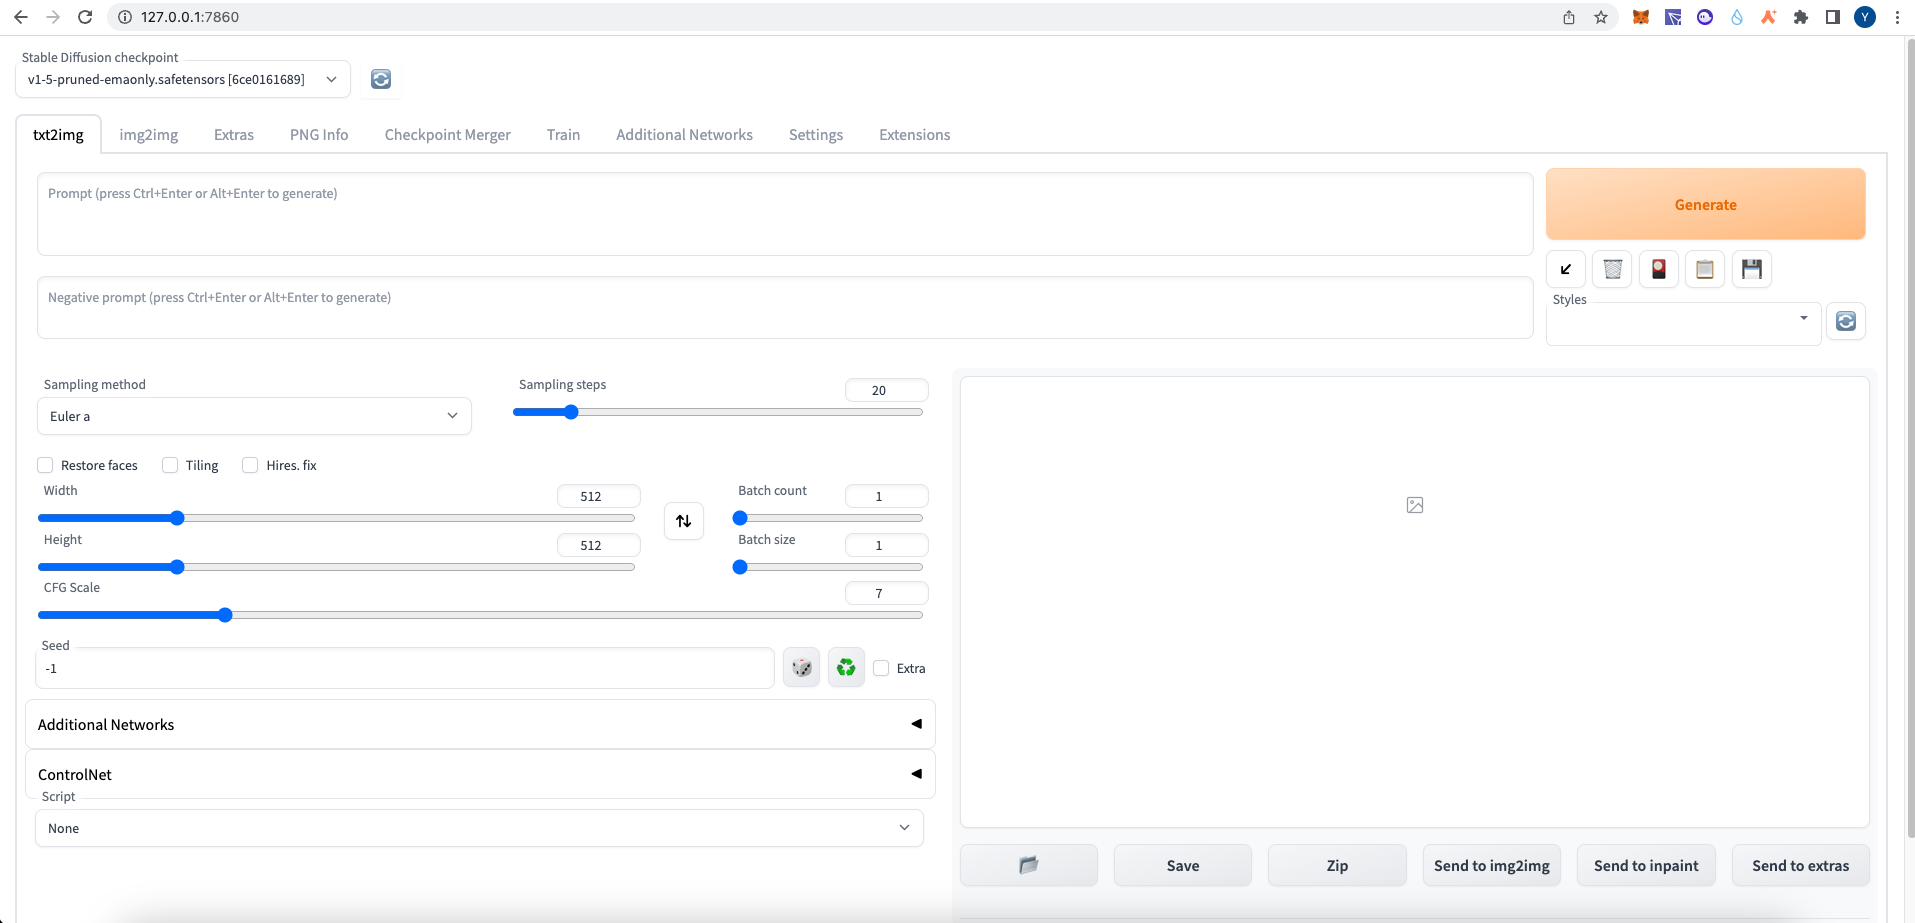This screenshot has height=923, width=1915.
Task: Click the CFG Scale number box
Action: [x=886, y=593]
